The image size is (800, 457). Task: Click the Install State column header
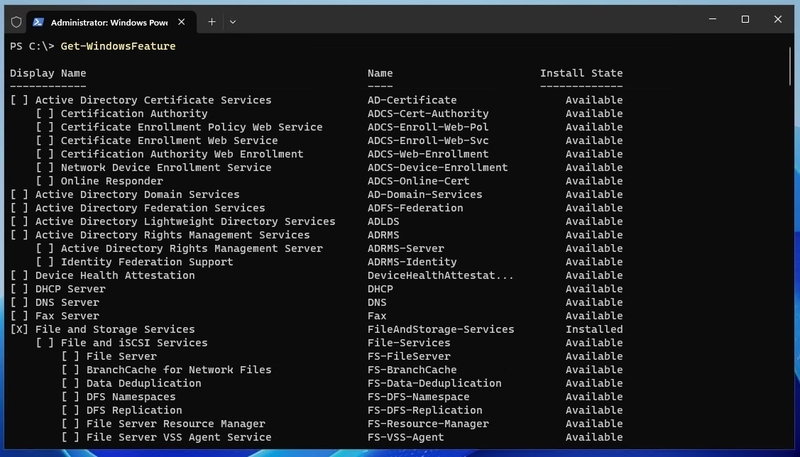581,73
